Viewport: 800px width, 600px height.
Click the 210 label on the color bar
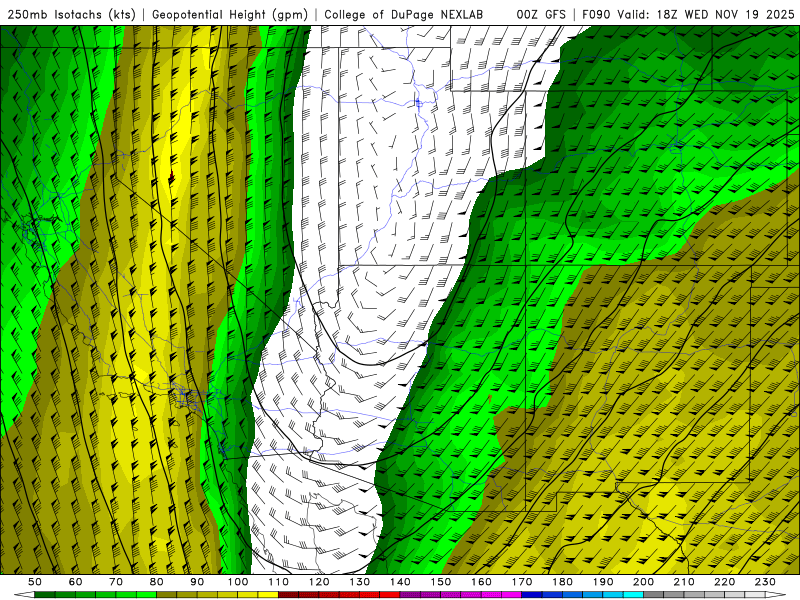click(x=684, y=582)
